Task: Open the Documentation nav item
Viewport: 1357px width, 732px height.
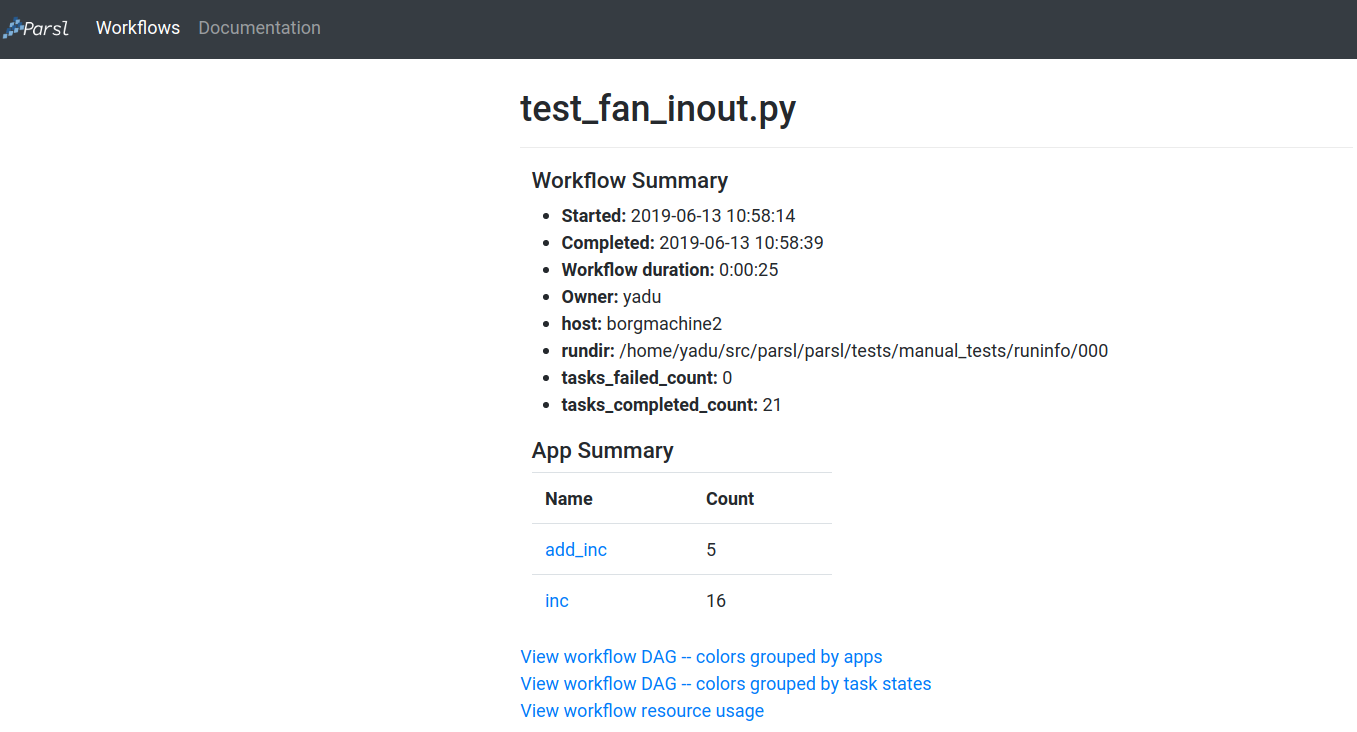Action: click(x=259, y=28)
